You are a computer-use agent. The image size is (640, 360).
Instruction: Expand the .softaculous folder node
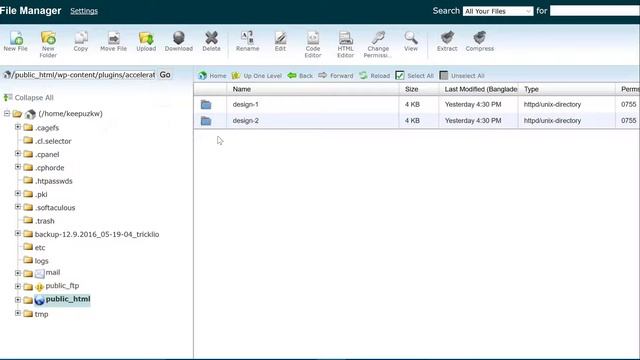point(18,207)
